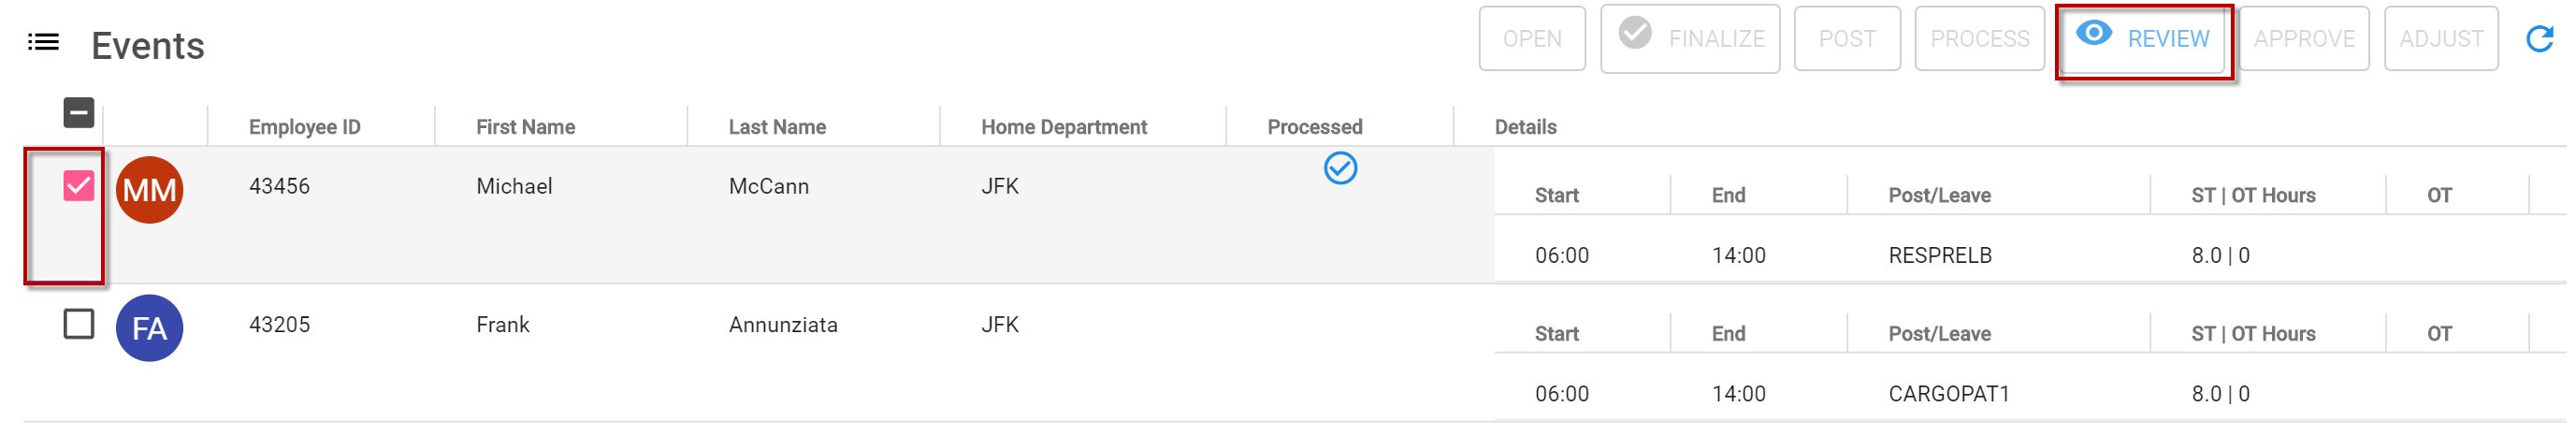Screen dimensions: 2576x436
Task: Uncheck the checkbox for Michael McCann
Action: click(x=79, y=186)
